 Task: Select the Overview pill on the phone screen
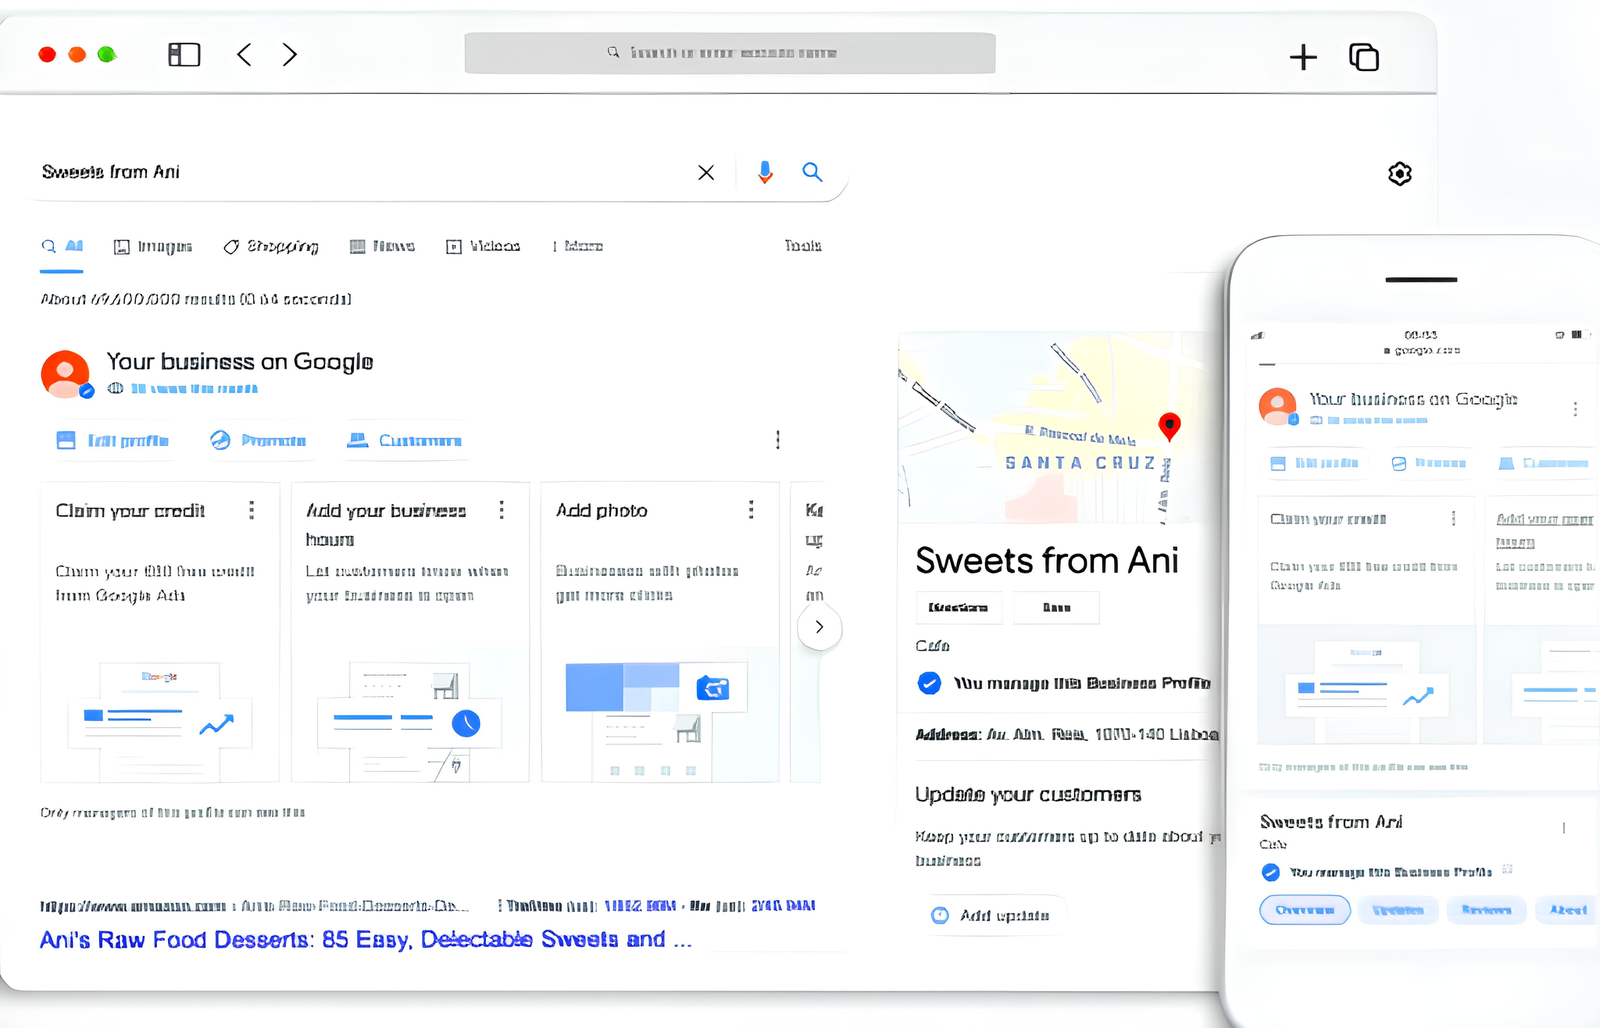coord(1304,910)
